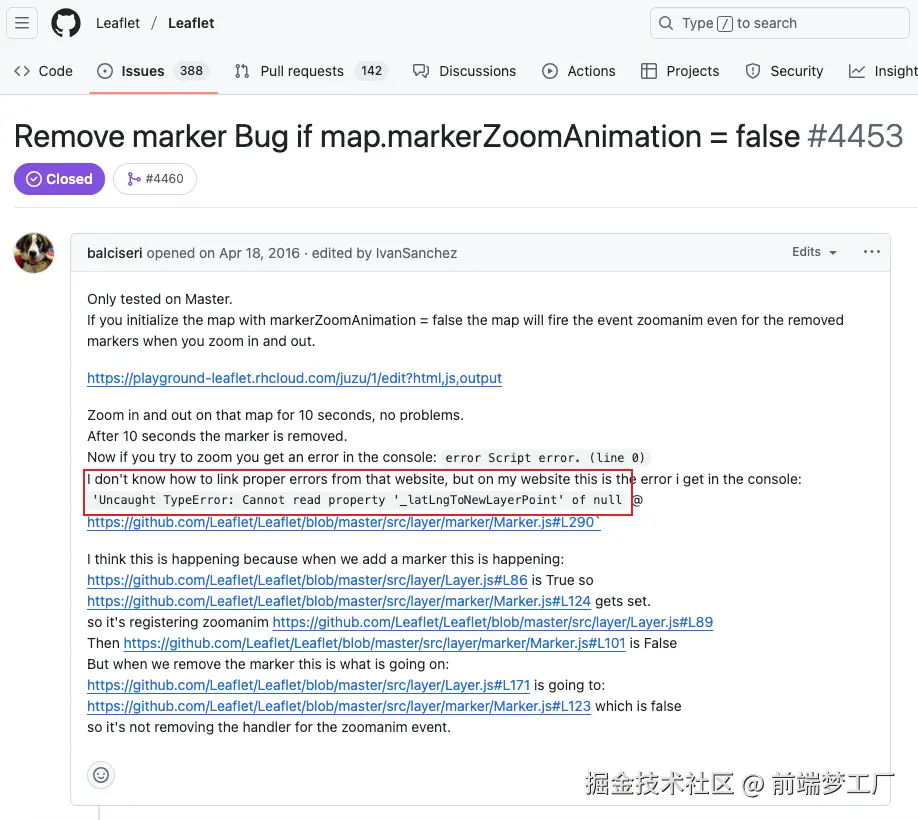This screenshot has height=820, width=918.
Task: Click the 'Only tested on Master.' line
Action: click(x=160, y=299)
